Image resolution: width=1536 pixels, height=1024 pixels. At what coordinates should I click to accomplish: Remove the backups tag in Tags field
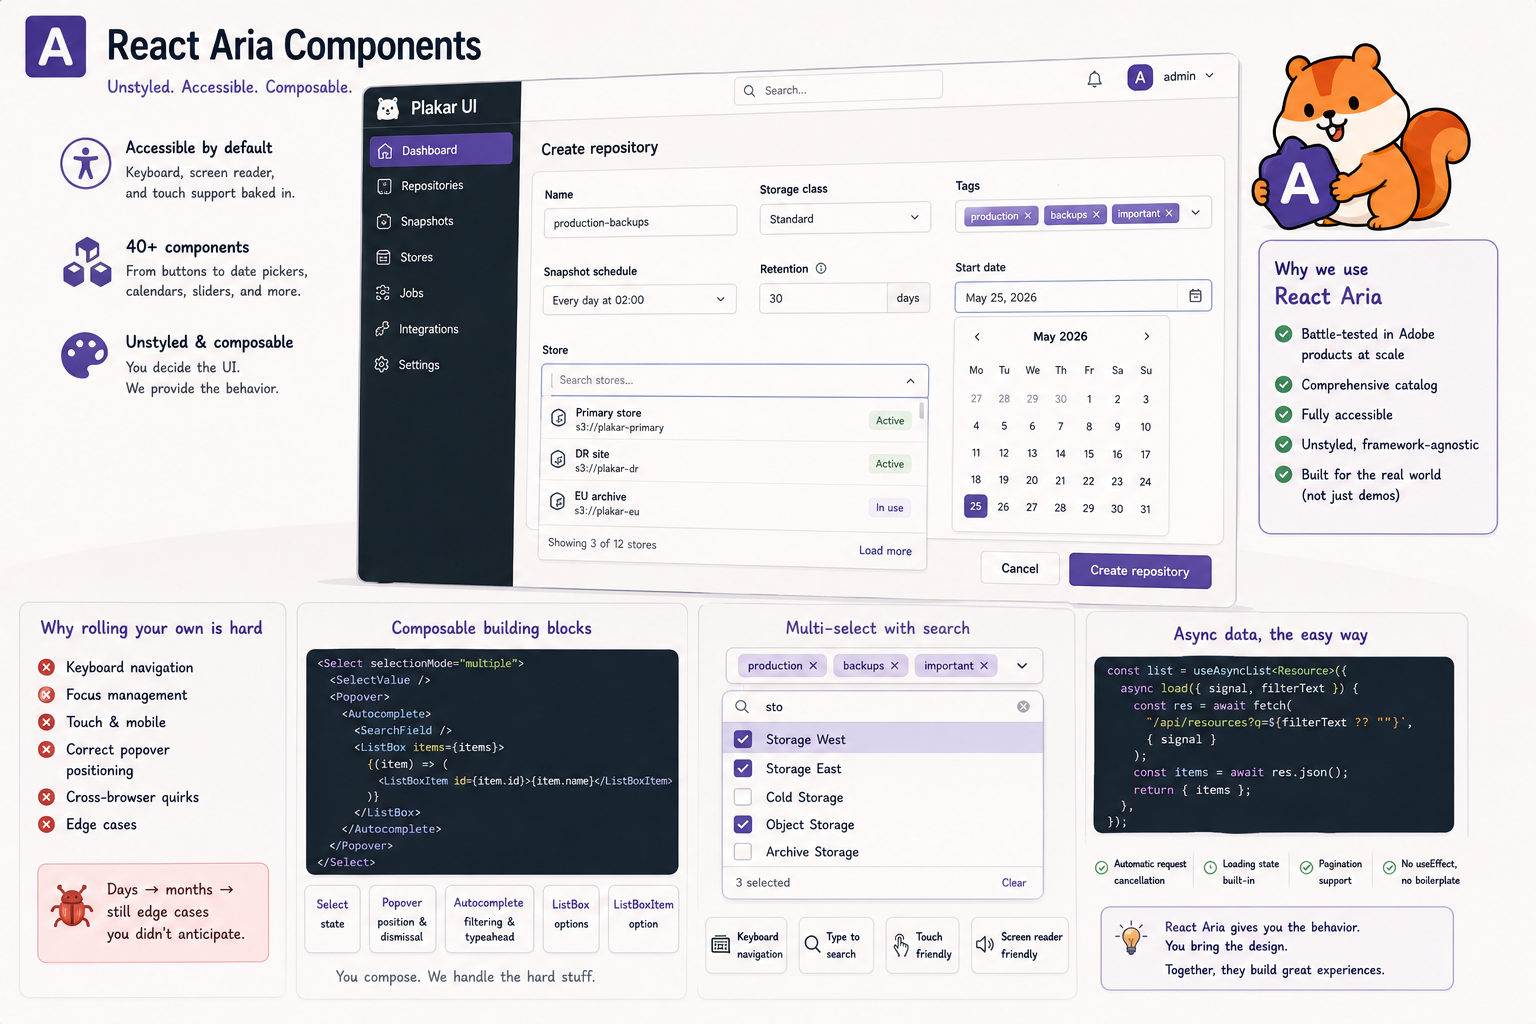pos(1096,215)
